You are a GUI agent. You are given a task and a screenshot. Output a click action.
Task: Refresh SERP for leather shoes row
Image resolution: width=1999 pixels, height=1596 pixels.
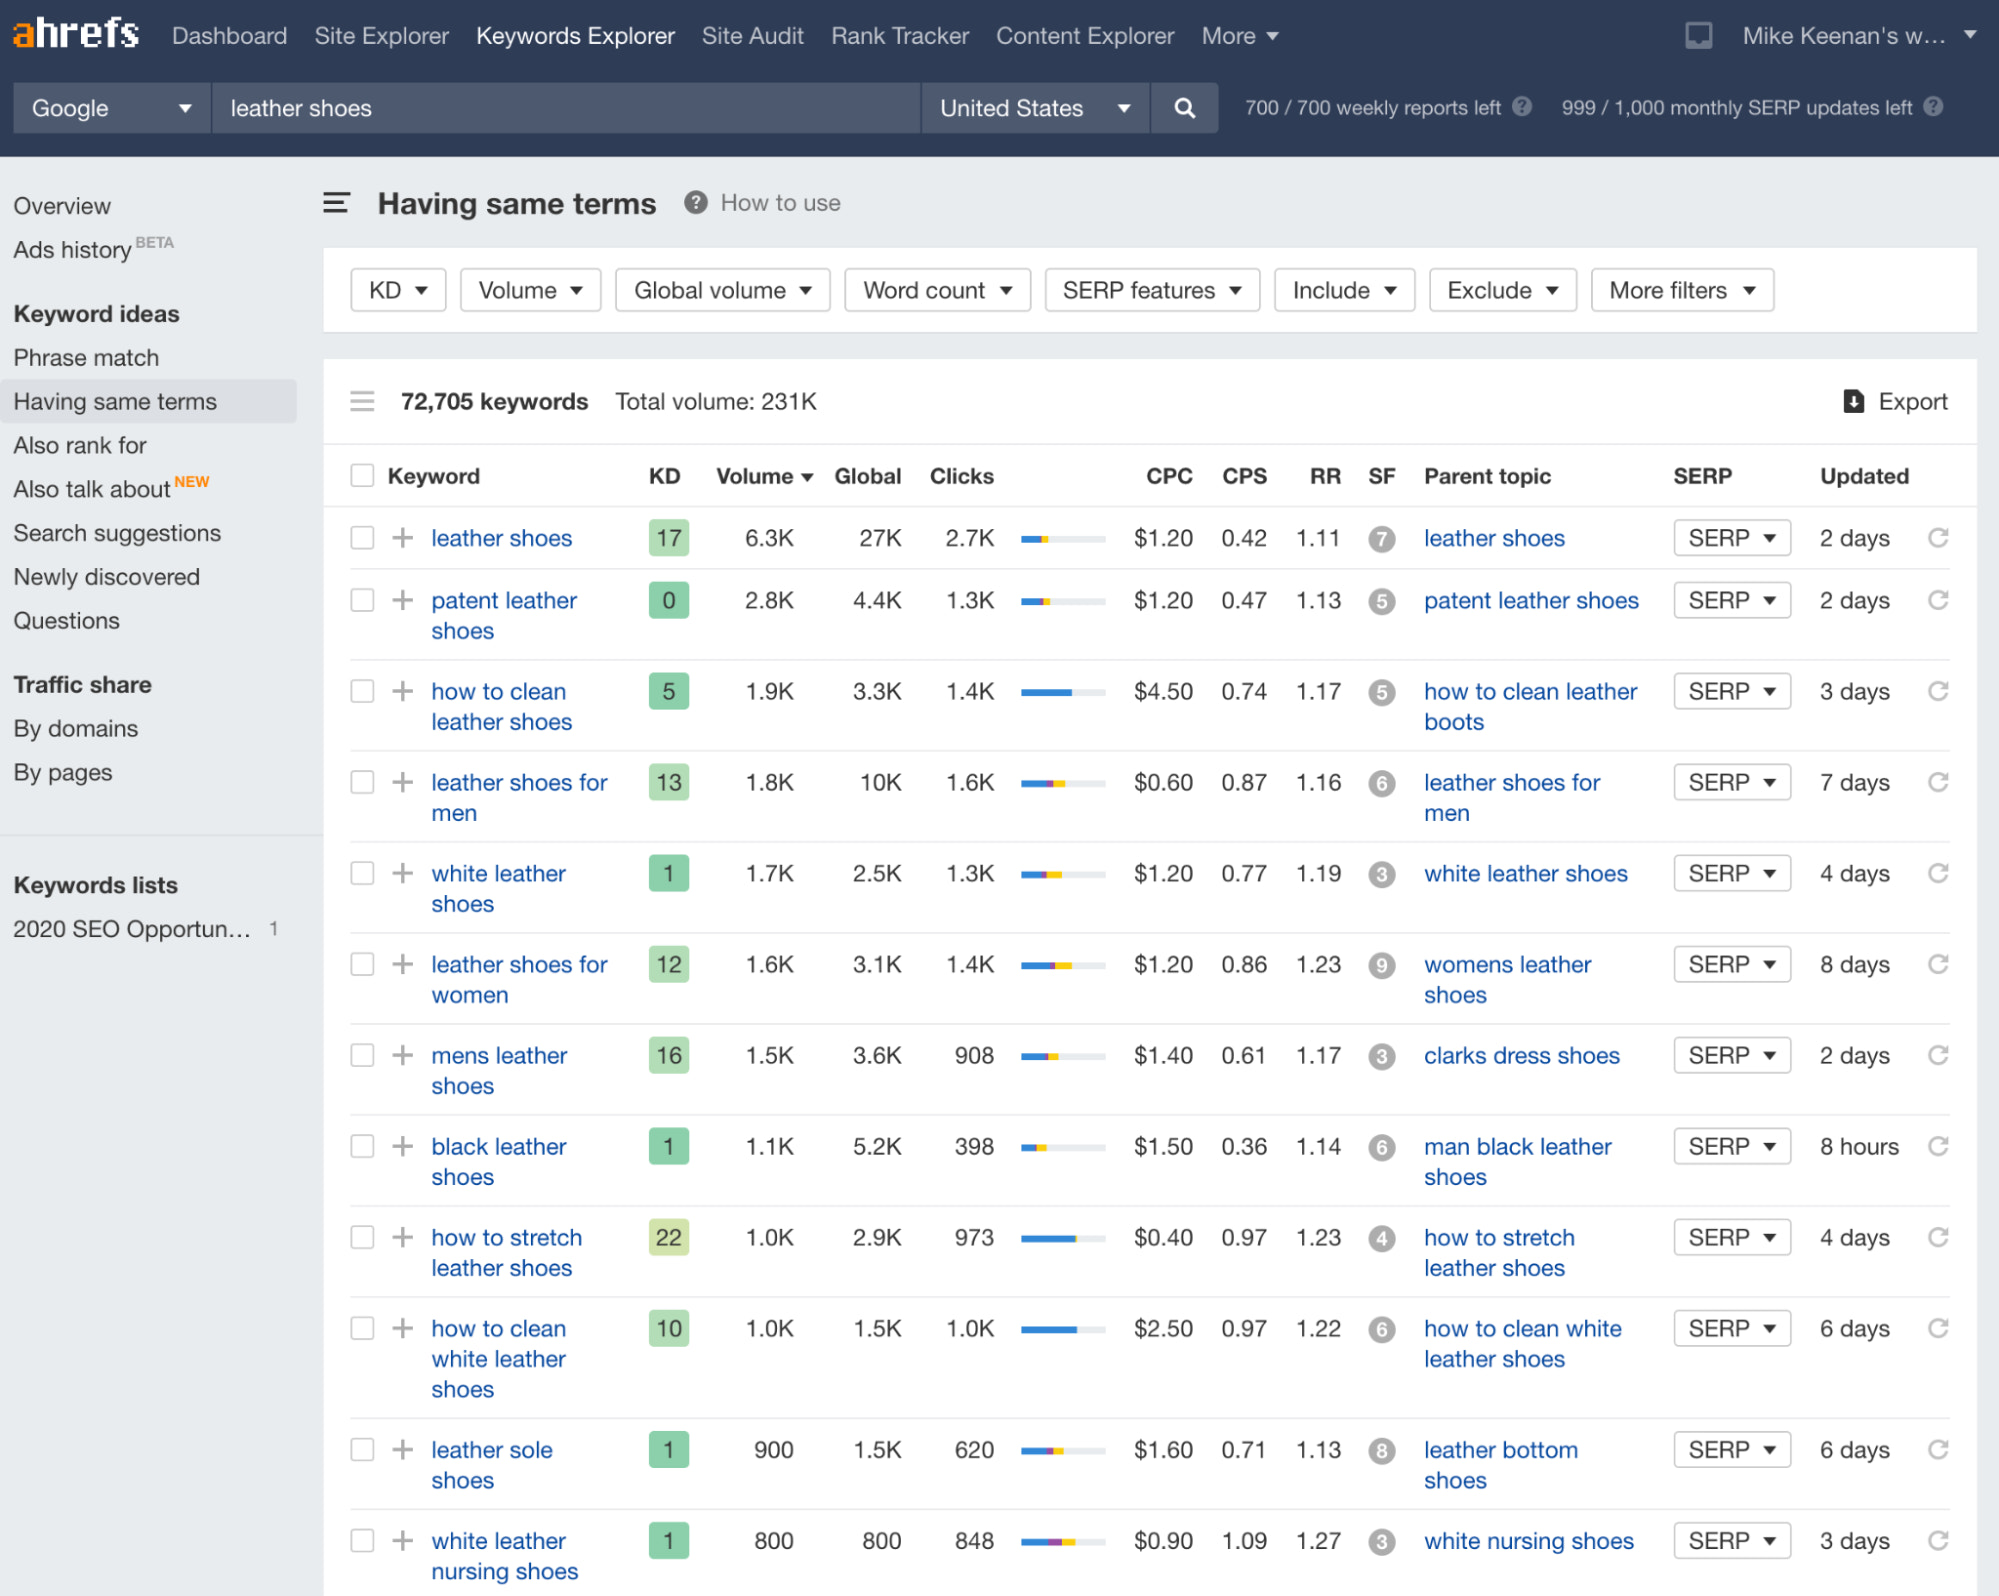pyautogui.click(x=1937, y=538)
